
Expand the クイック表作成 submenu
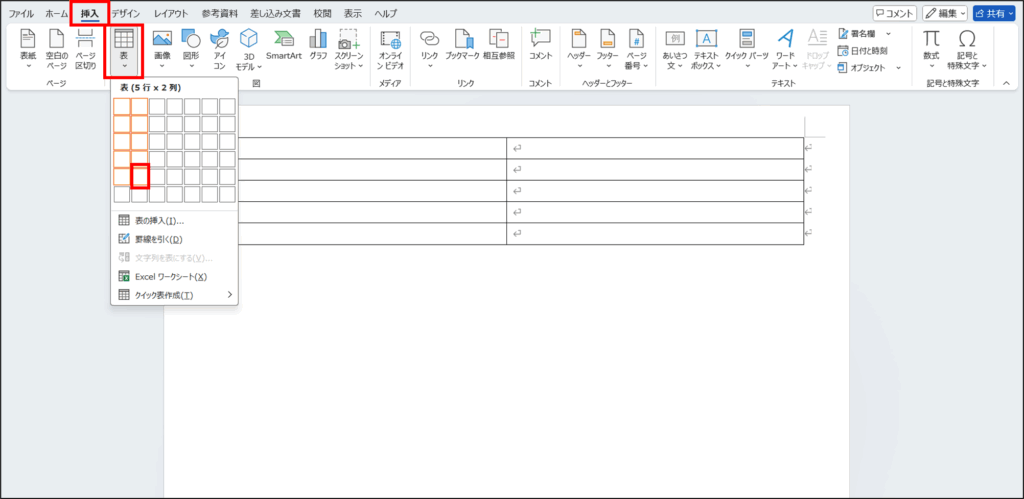click(174, 295)
